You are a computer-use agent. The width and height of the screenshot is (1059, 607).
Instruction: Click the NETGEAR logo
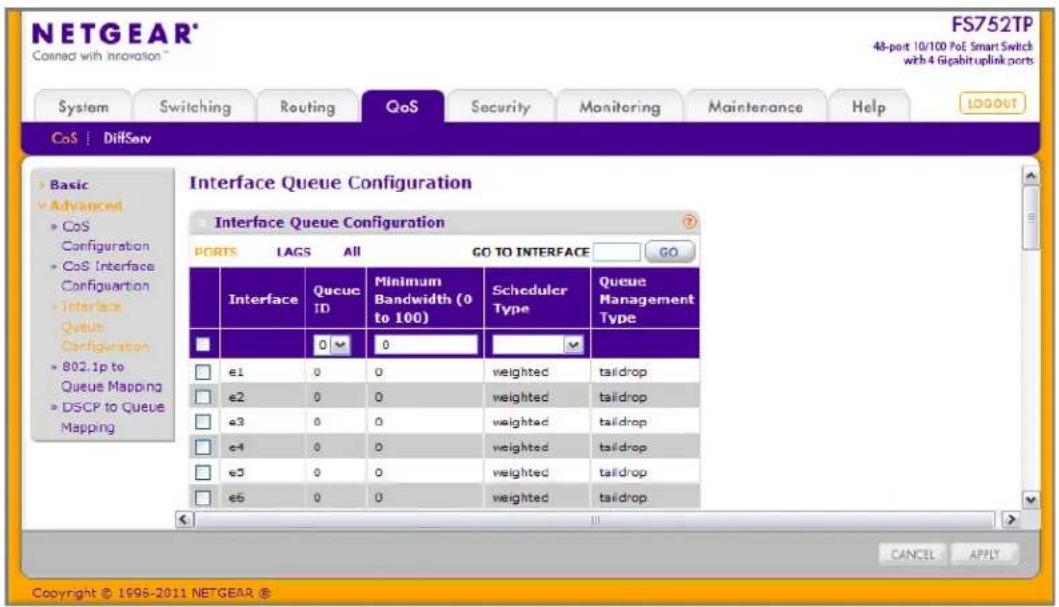coord(115,42)
